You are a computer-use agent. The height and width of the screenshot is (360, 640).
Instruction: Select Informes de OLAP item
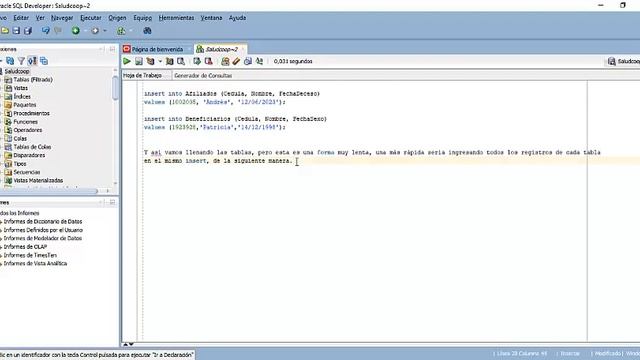pos(25,247)
